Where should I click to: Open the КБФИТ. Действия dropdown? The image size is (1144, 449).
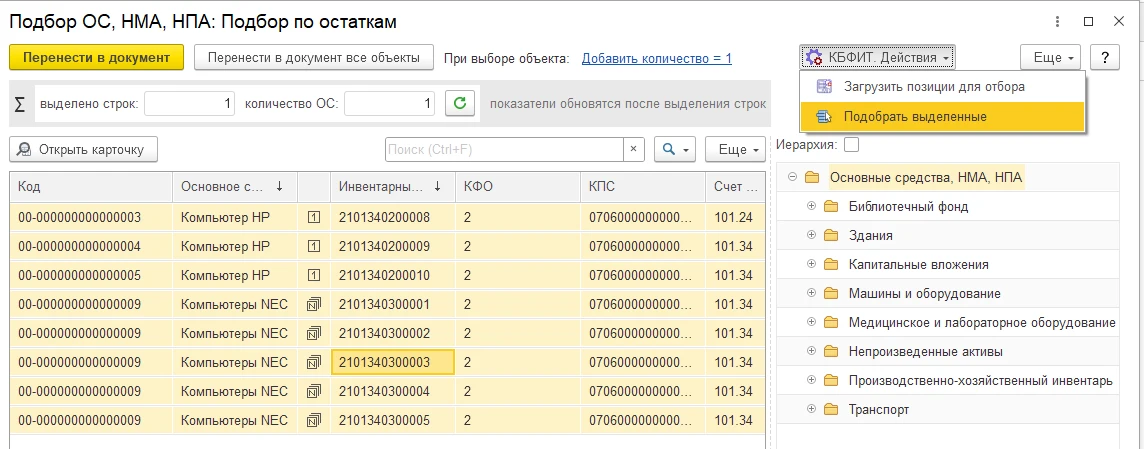[878, 58]
